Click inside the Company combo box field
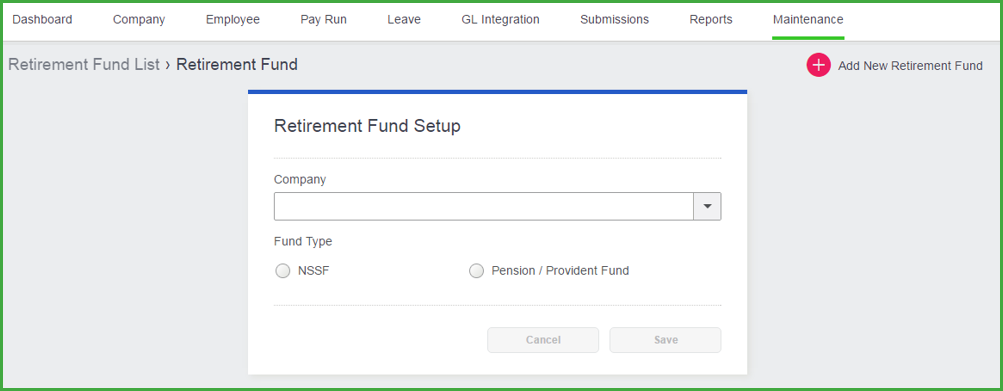The width and height of the screenshot is (1003, 391). [x=484, y=207]
